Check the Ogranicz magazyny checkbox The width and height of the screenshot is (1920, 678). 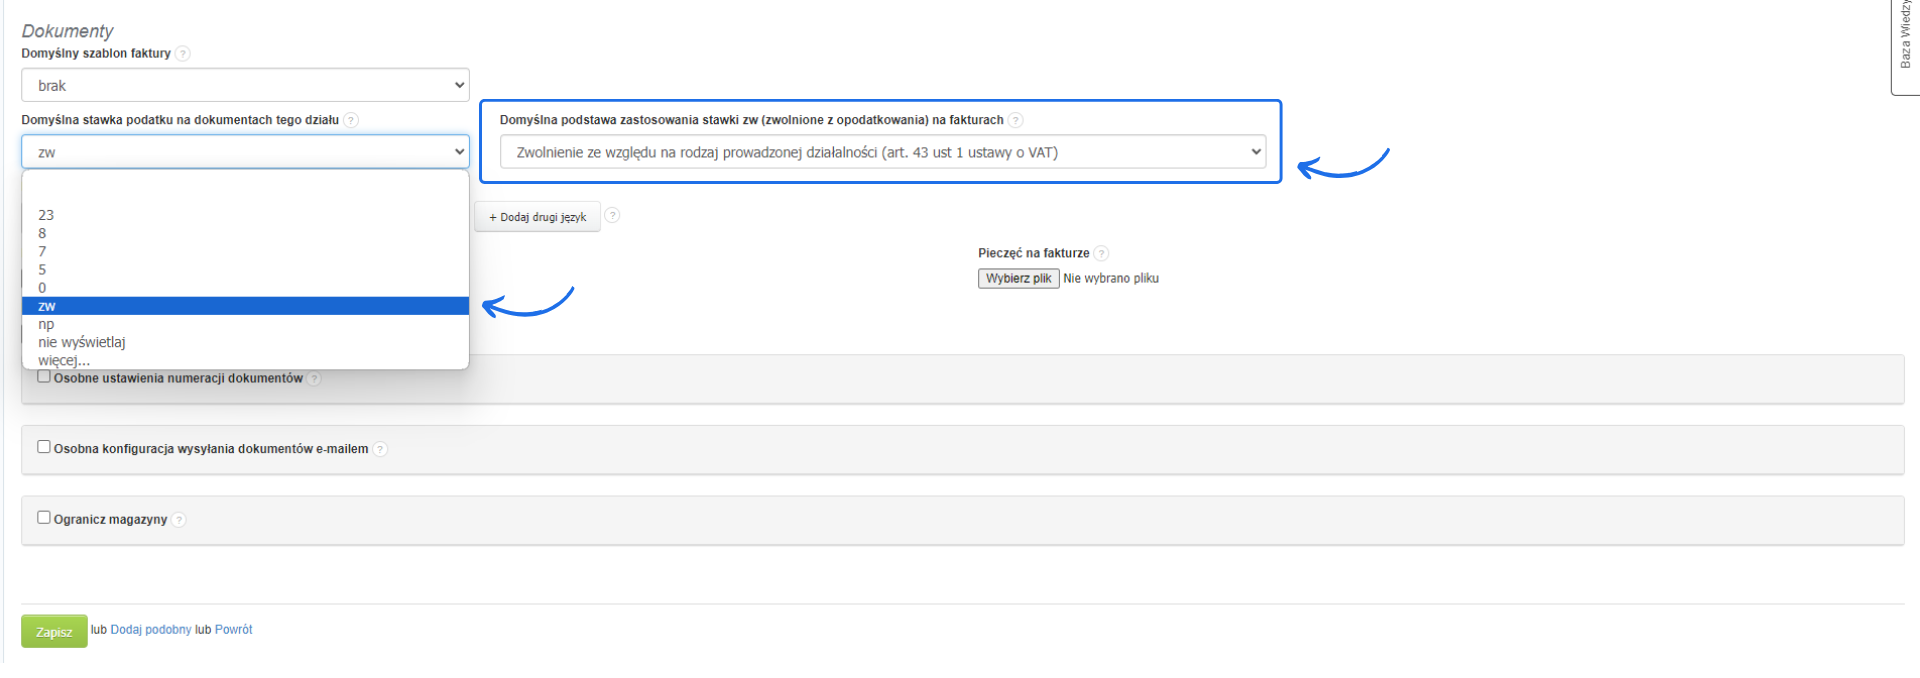point(44,517)
